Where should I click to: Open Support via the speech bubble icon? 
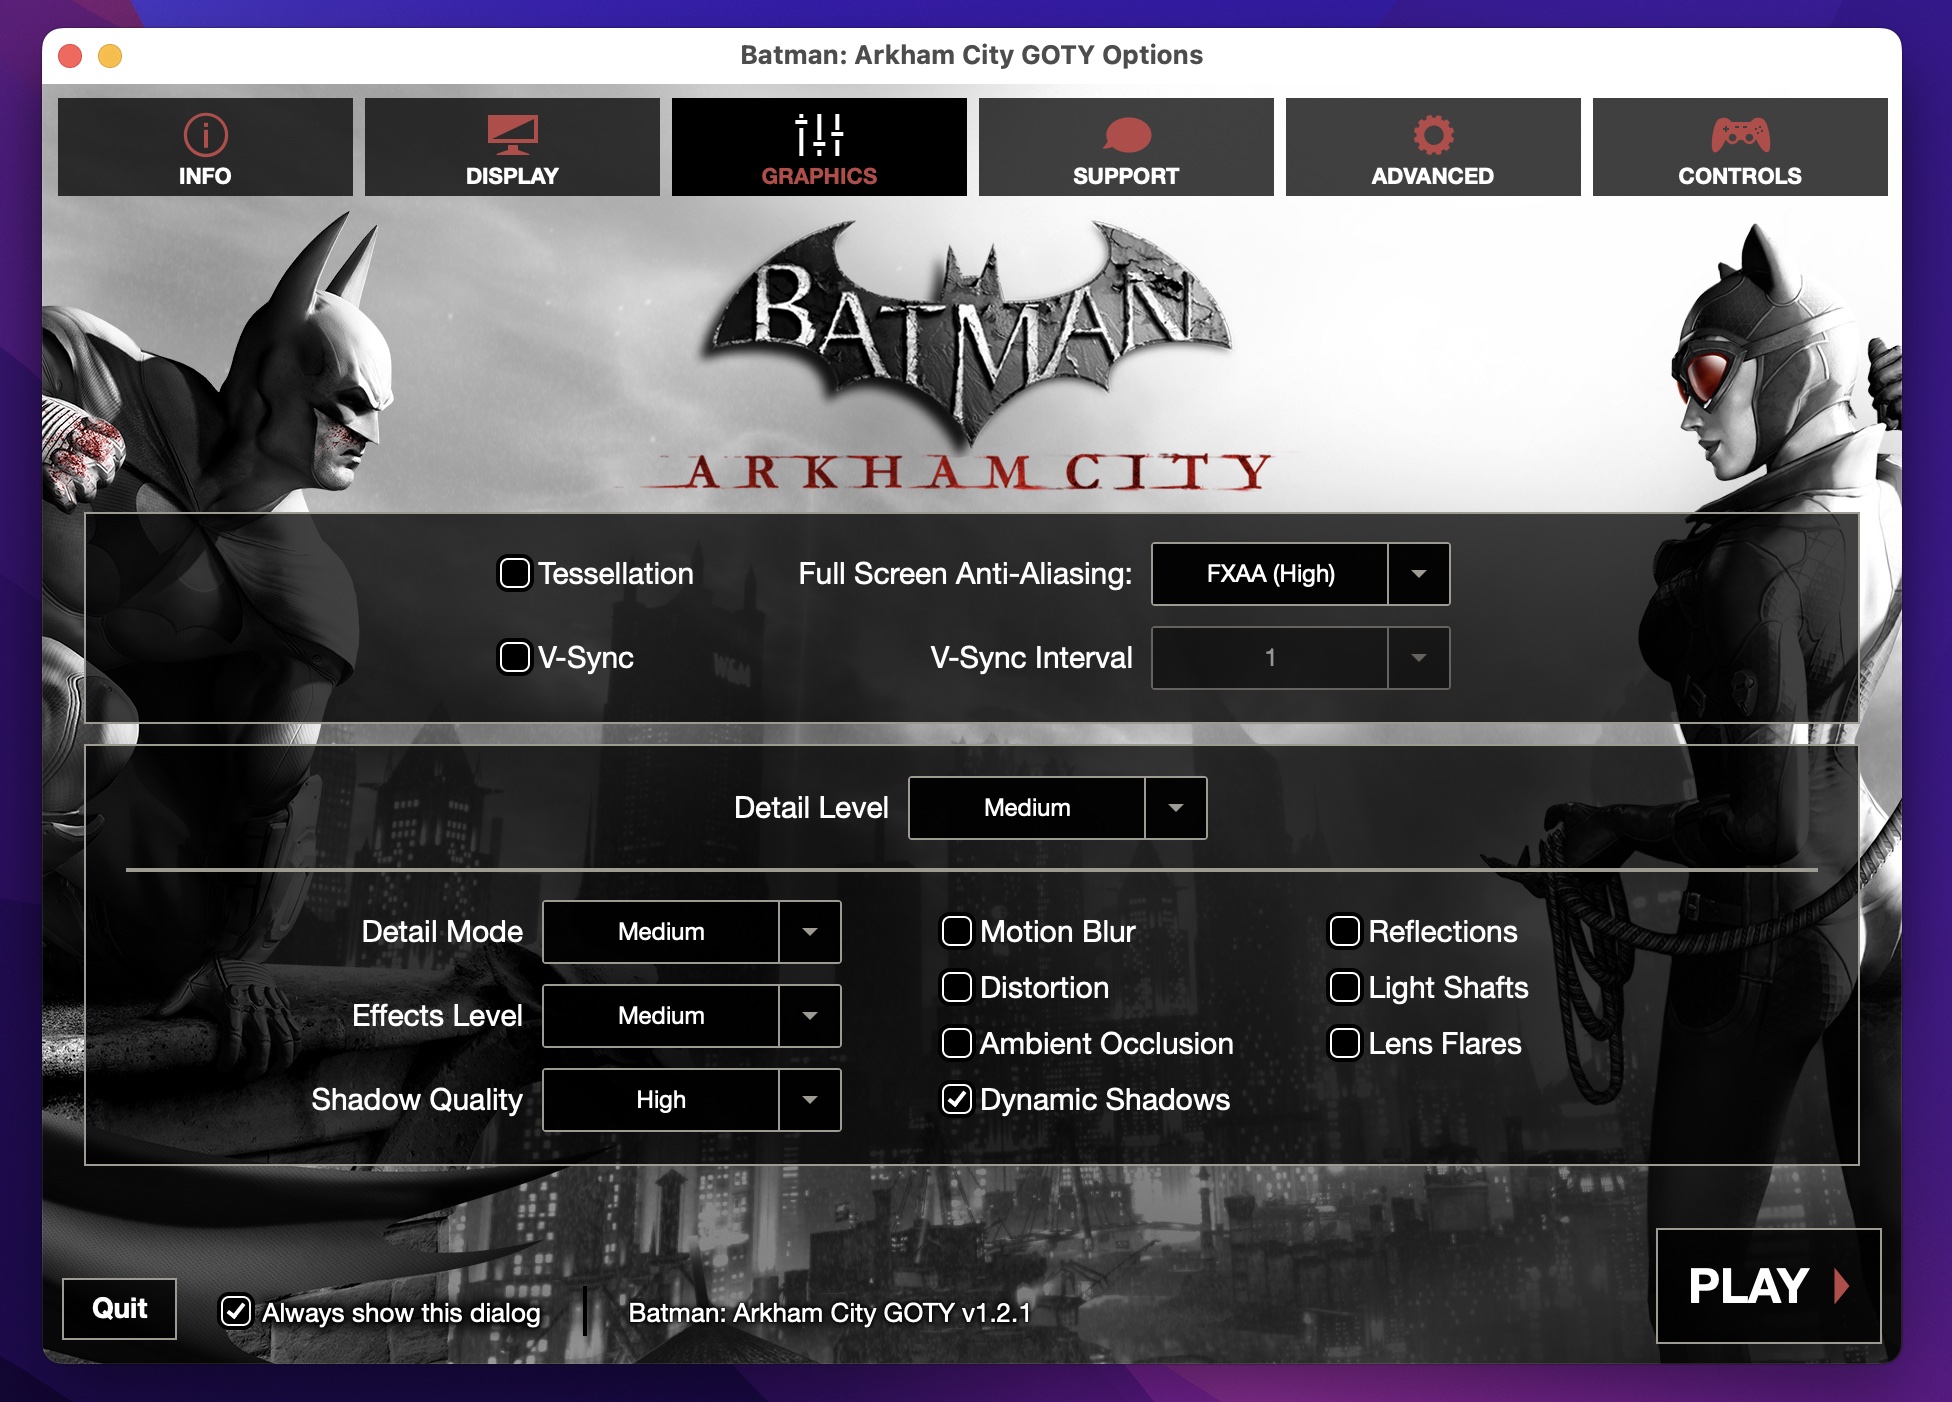[x=1125, y=133]
